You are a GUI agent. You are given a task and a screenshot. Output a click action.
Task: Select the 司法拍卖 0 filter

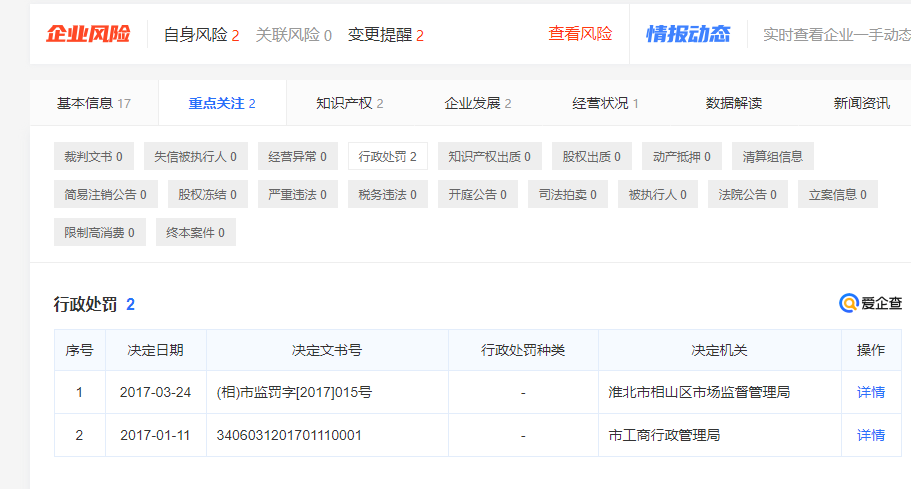(568, 195)
